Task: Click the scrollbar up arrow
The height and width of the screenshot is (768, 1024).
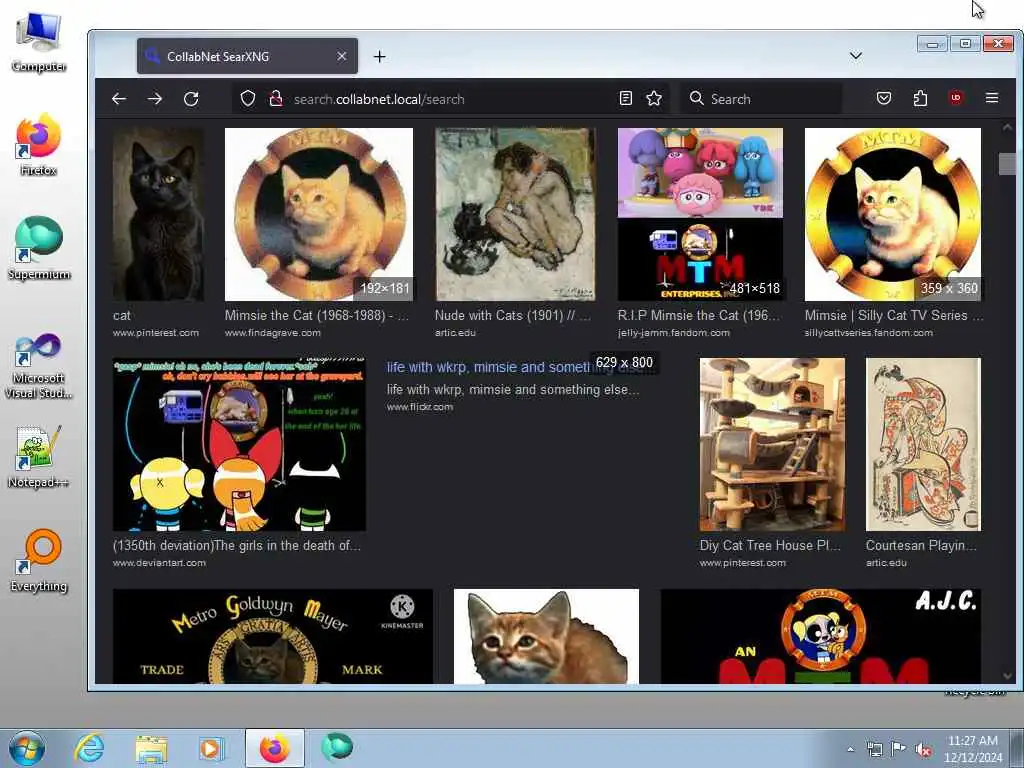Action: pos(1007,127)
